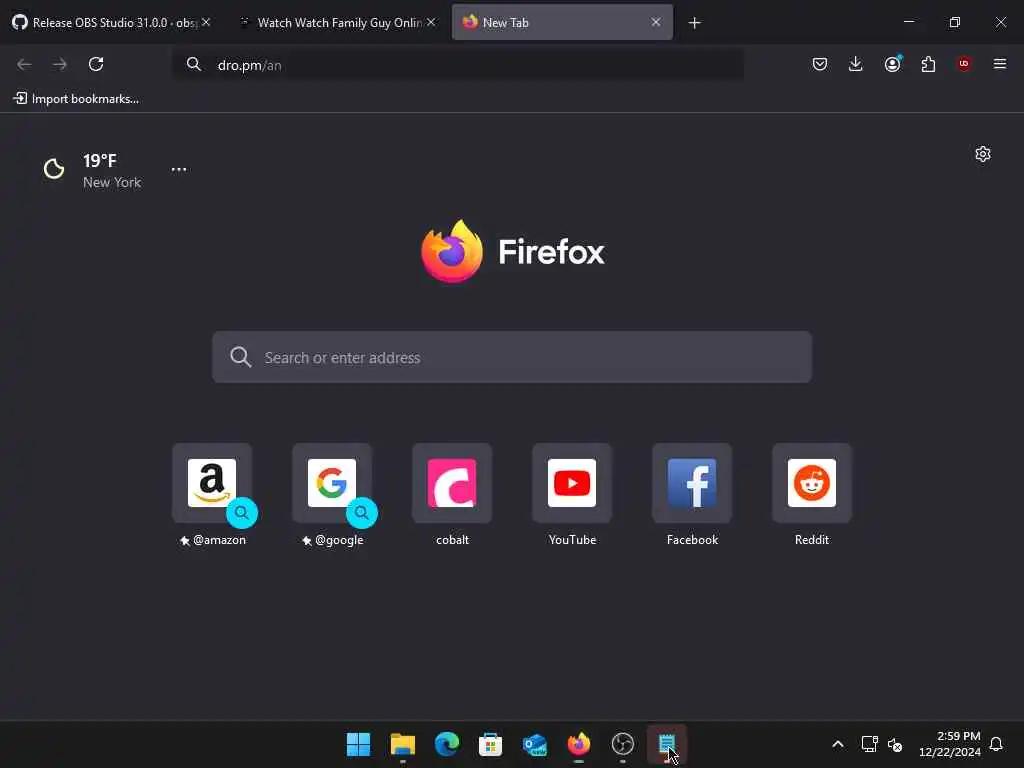Open Outlook from taskbar
Viewport: 1024px width, 768px height.
tap(535, 744)
